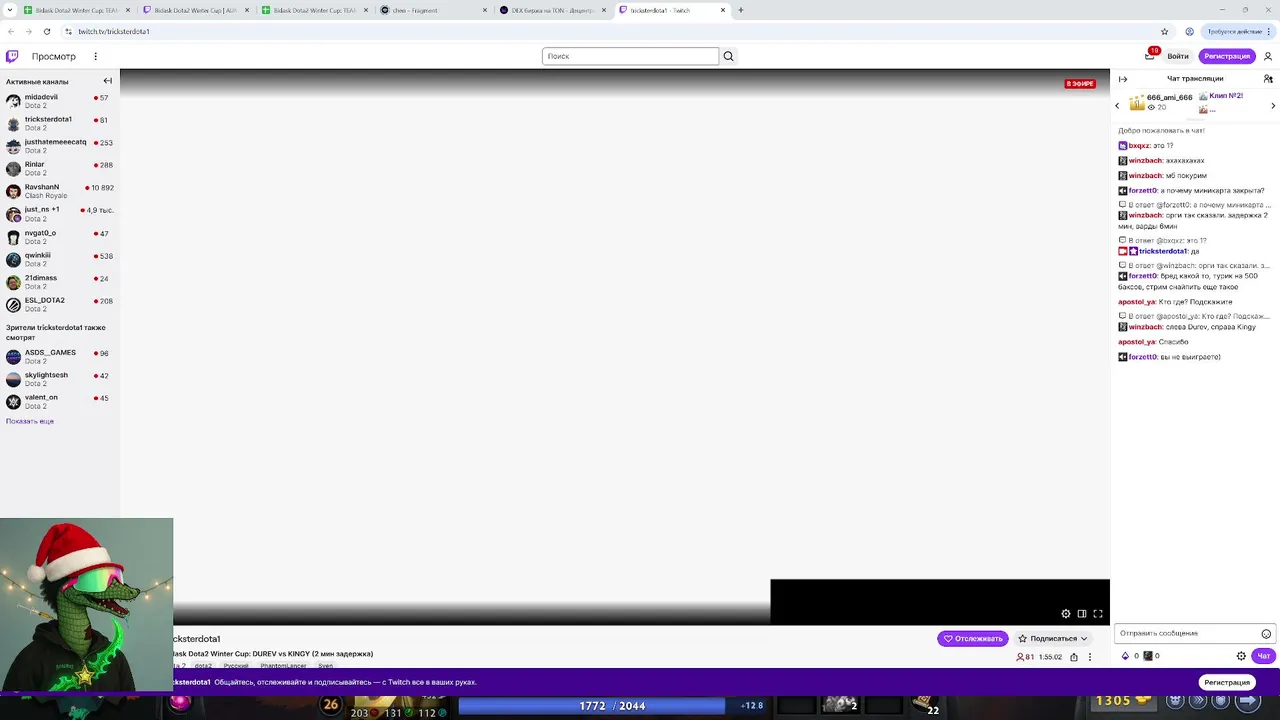
Task: Open the 21dimass channel
Action: click(60, 282)
